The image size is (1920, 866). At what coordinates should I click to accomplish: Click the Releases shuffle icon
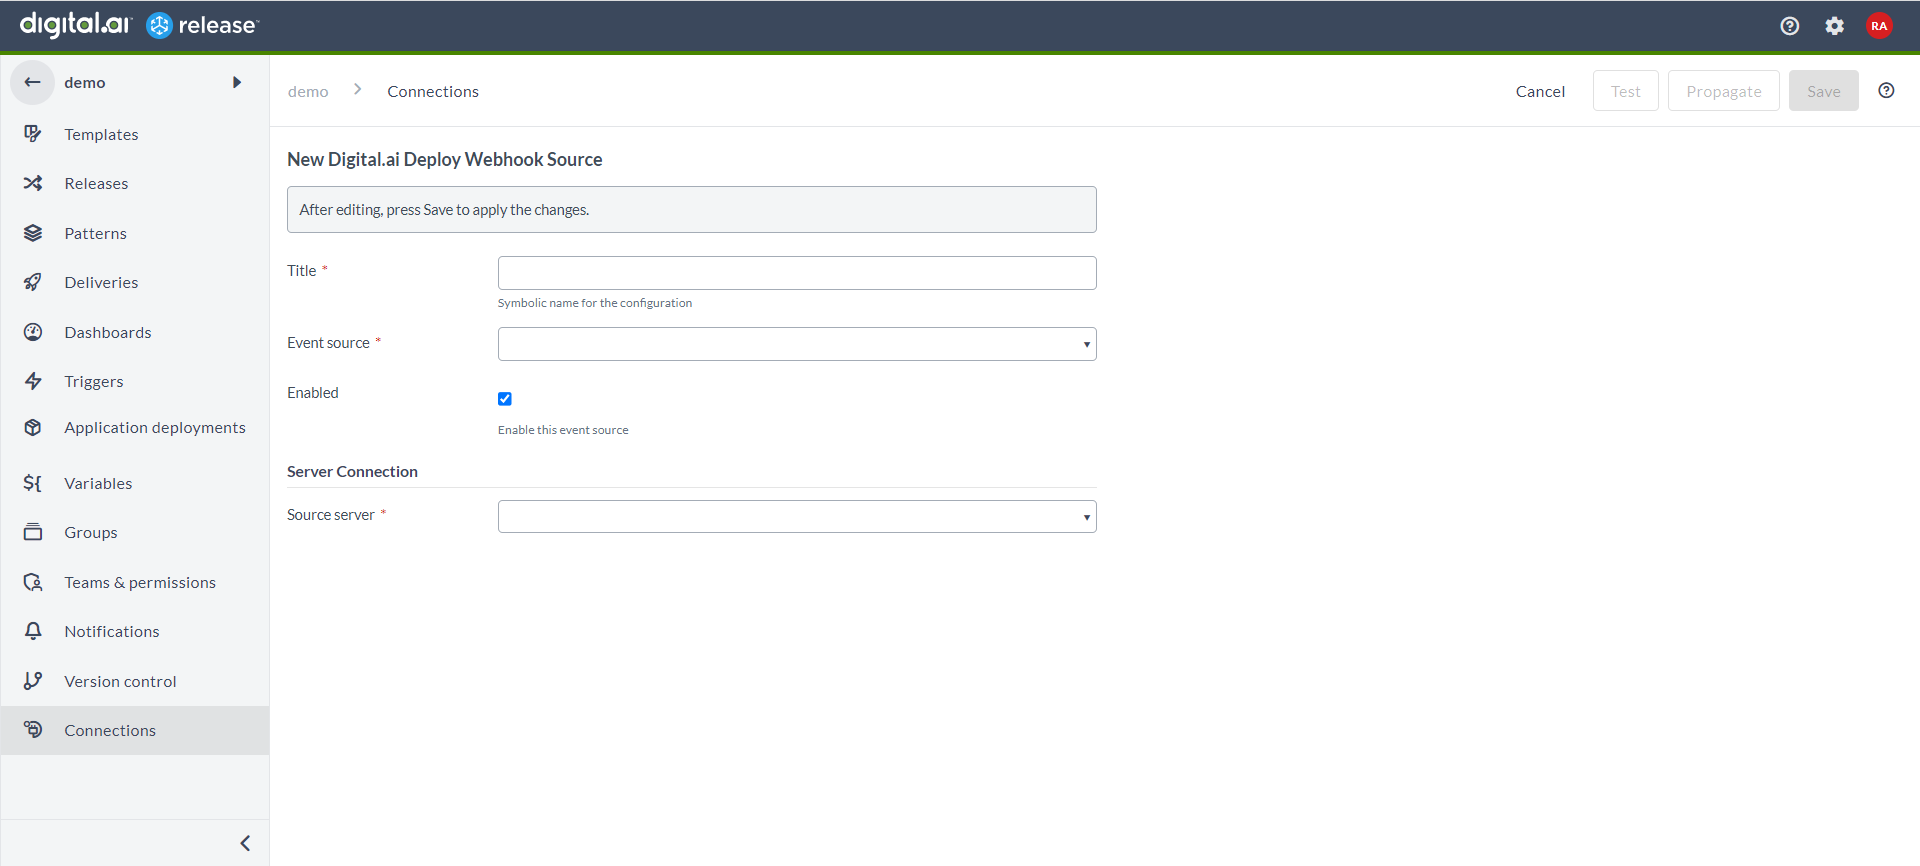[33, 183]
